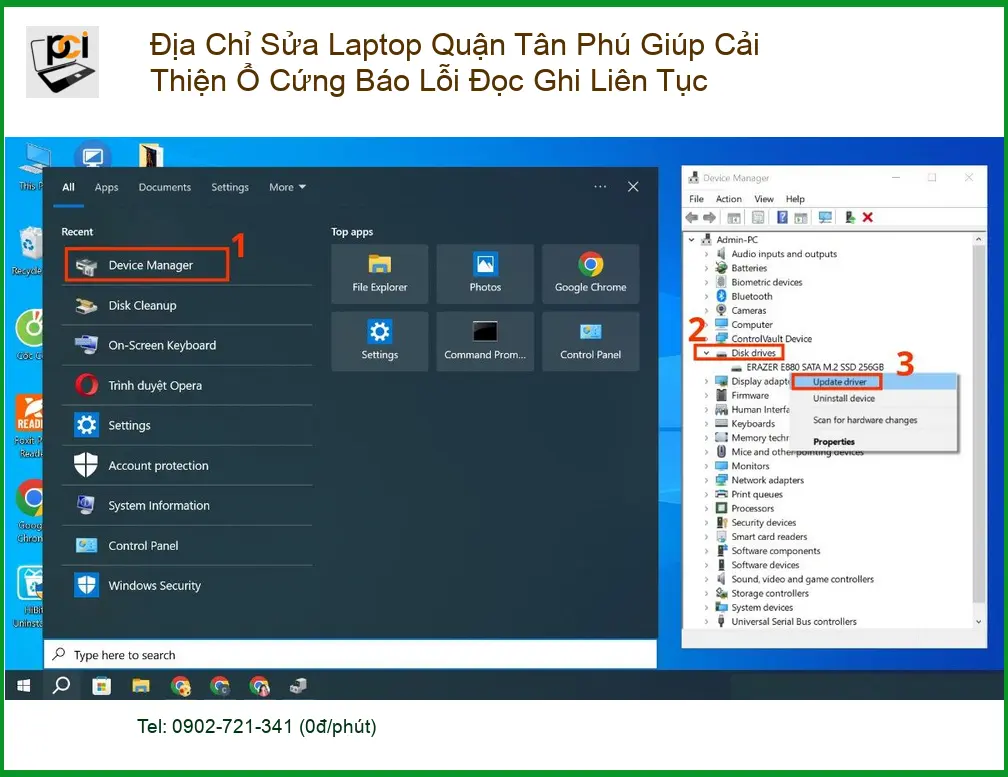Click the Show/Hide Action Pane toolbar icon
The image size is (1008, 777).
800,218
